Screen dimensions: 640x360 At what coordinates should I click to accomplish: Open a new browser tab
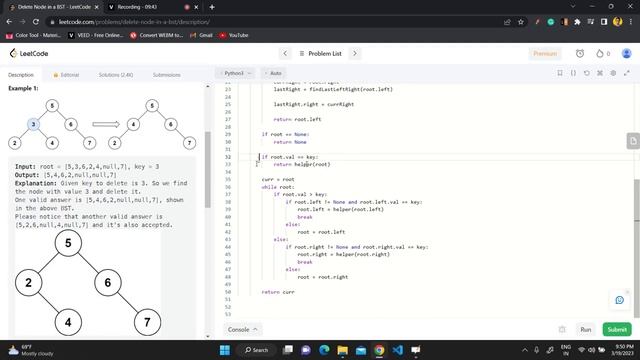pyautogui.click(x=212, y=7)
